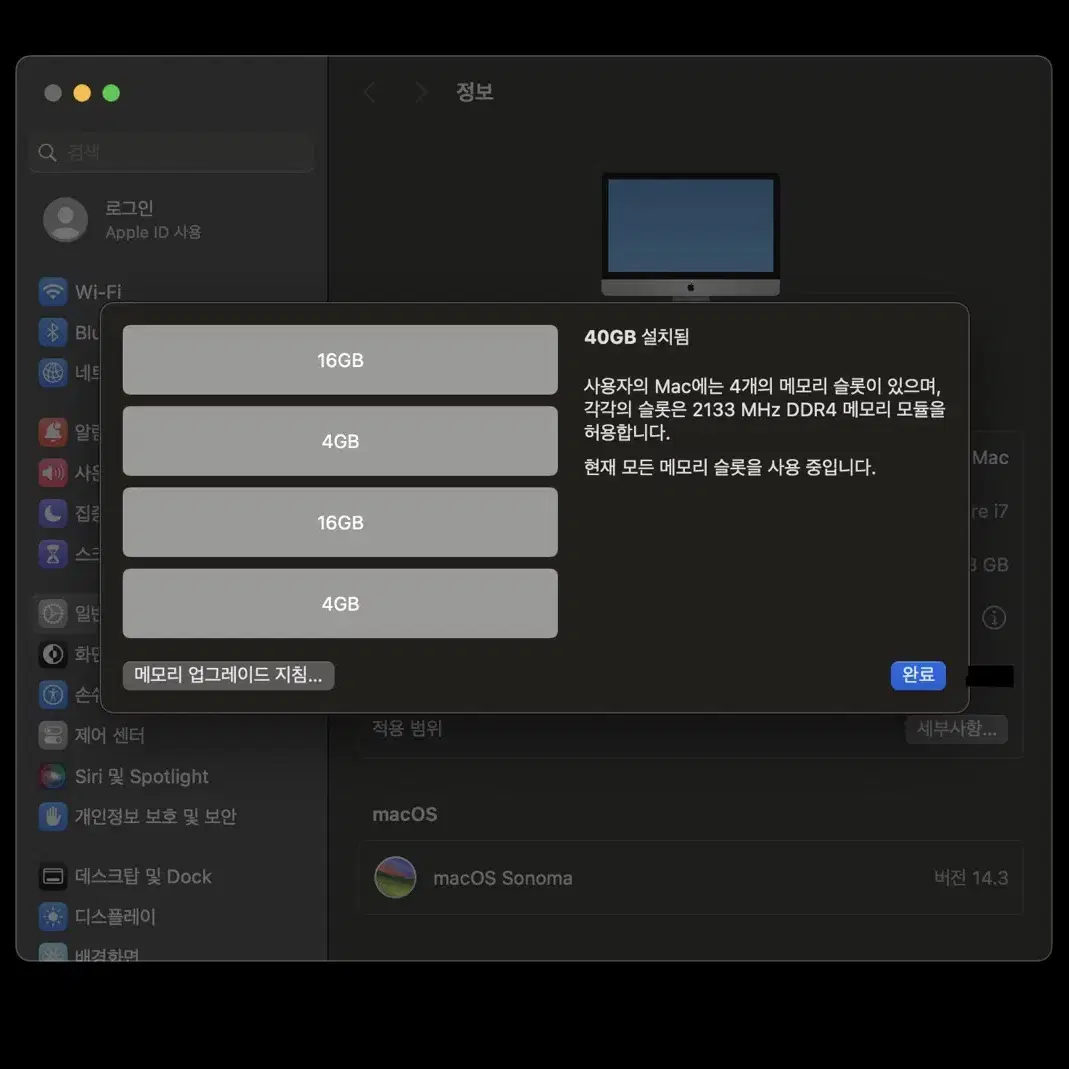
Task: Select Siri 및 Spotlight in sidebar
Action: (x=142, y=776)
